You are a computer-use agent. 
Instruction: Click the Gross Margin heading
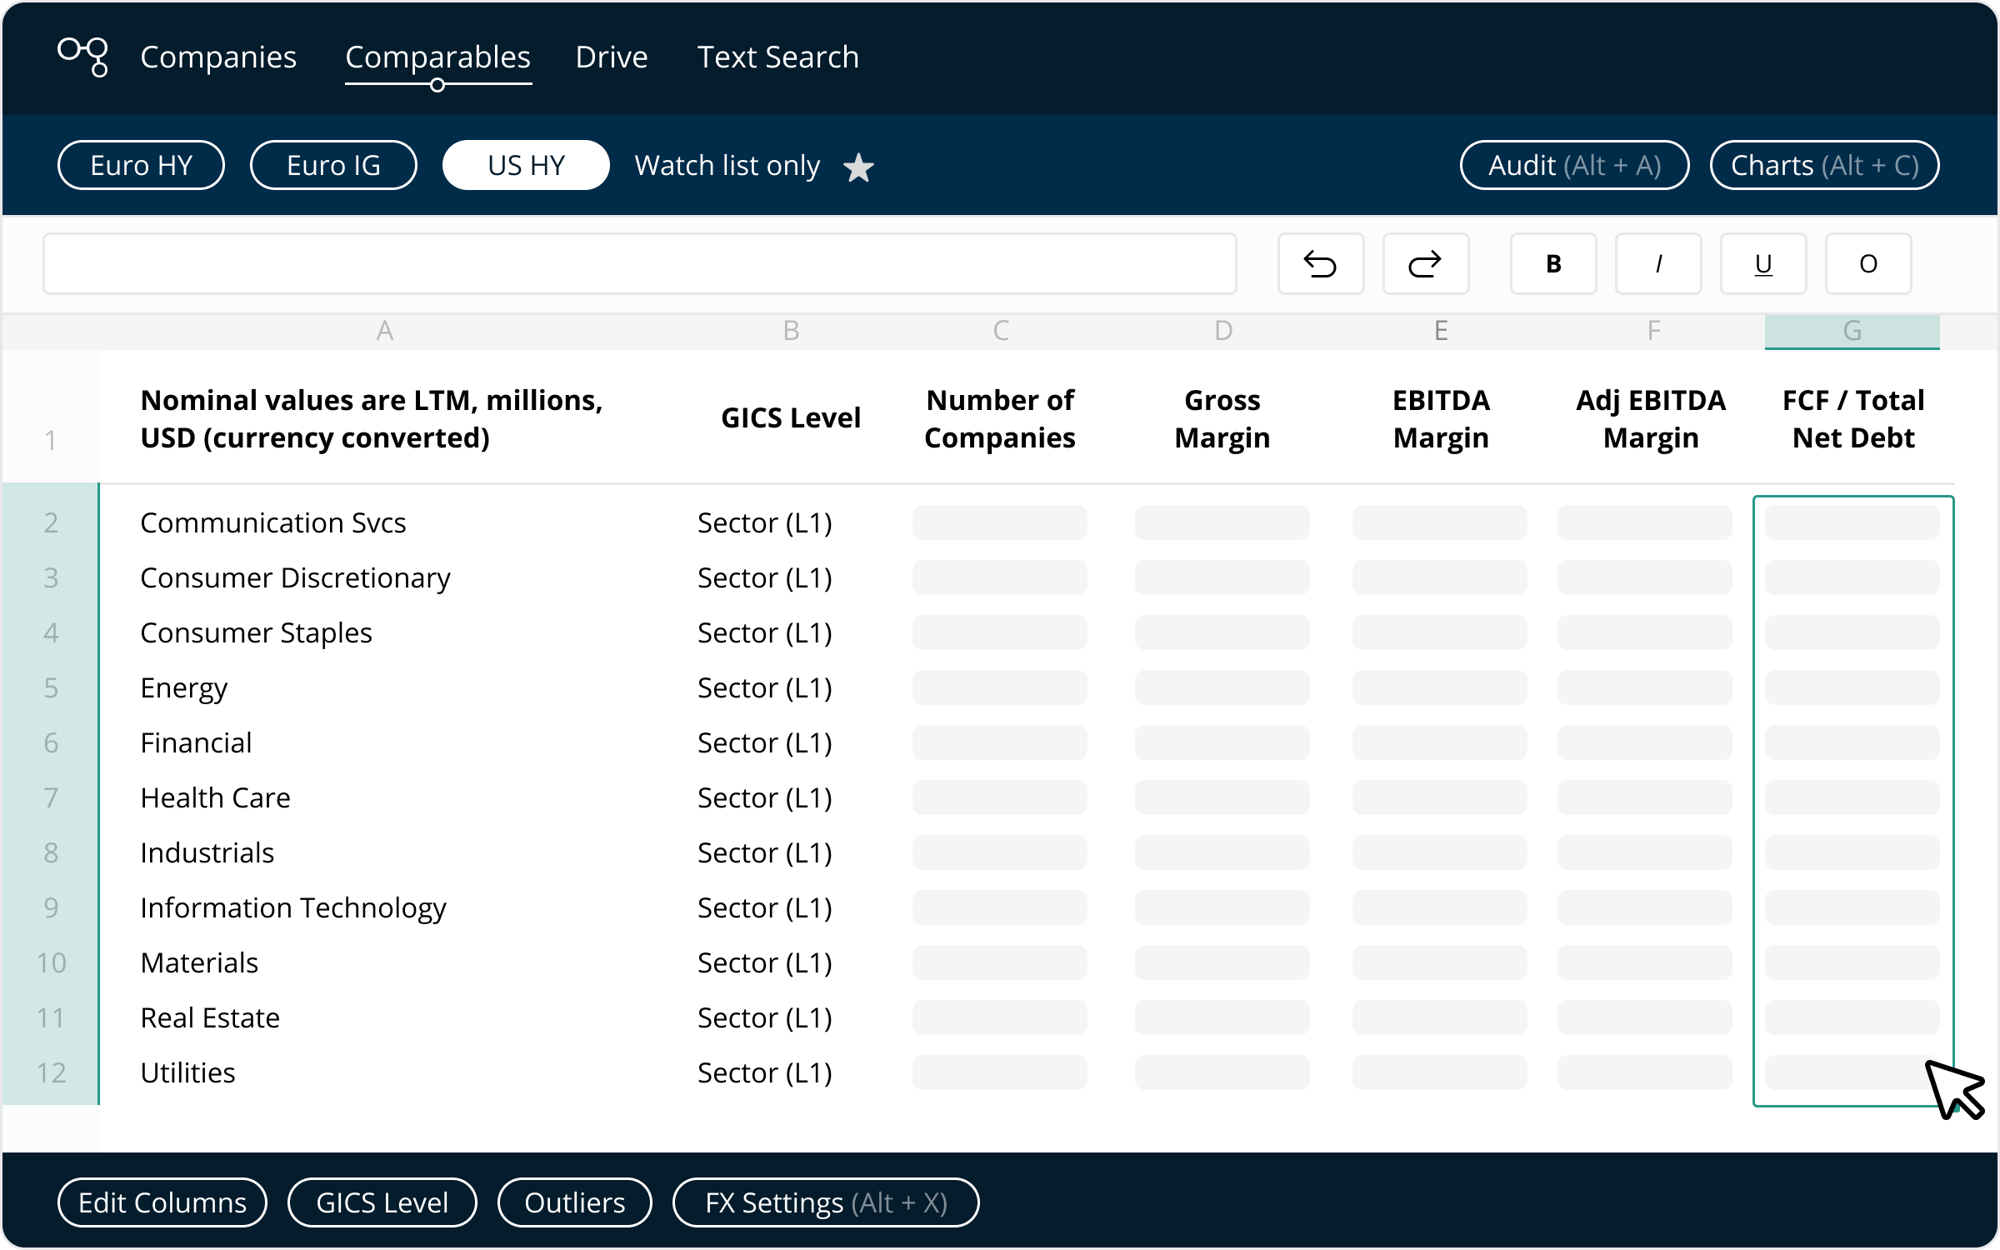point(1222,418)
